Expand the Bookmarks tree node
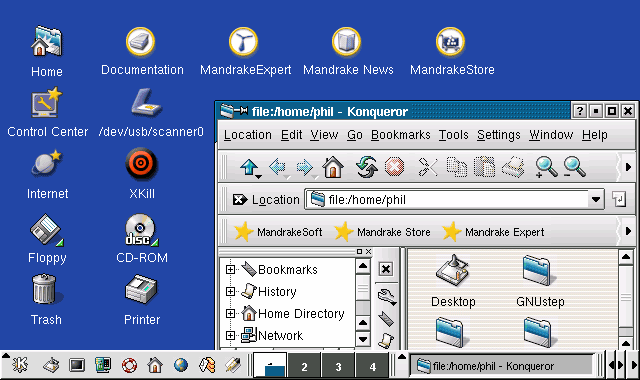This screenshot has height=380, width=640. pos(230,269)
